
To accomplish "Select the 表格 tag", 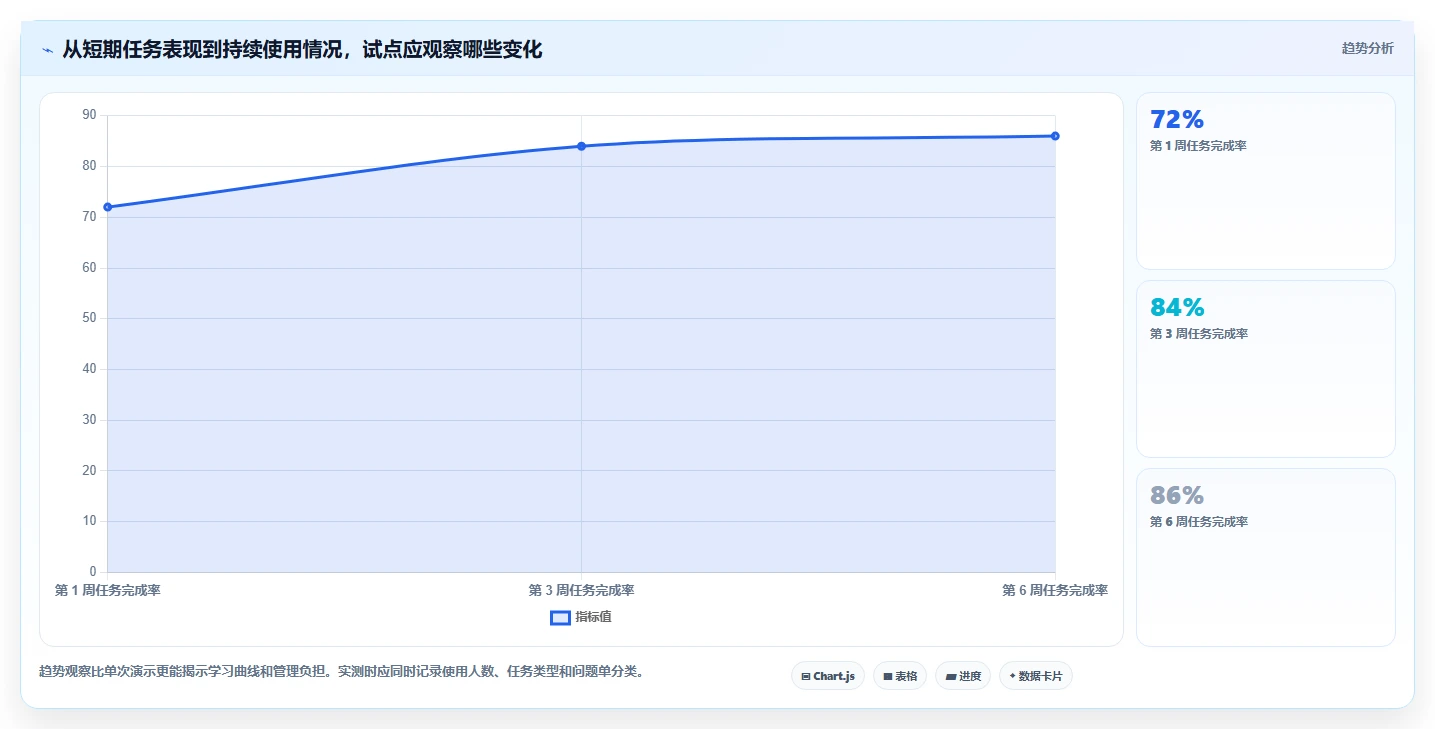I will (x=900, y=676).
